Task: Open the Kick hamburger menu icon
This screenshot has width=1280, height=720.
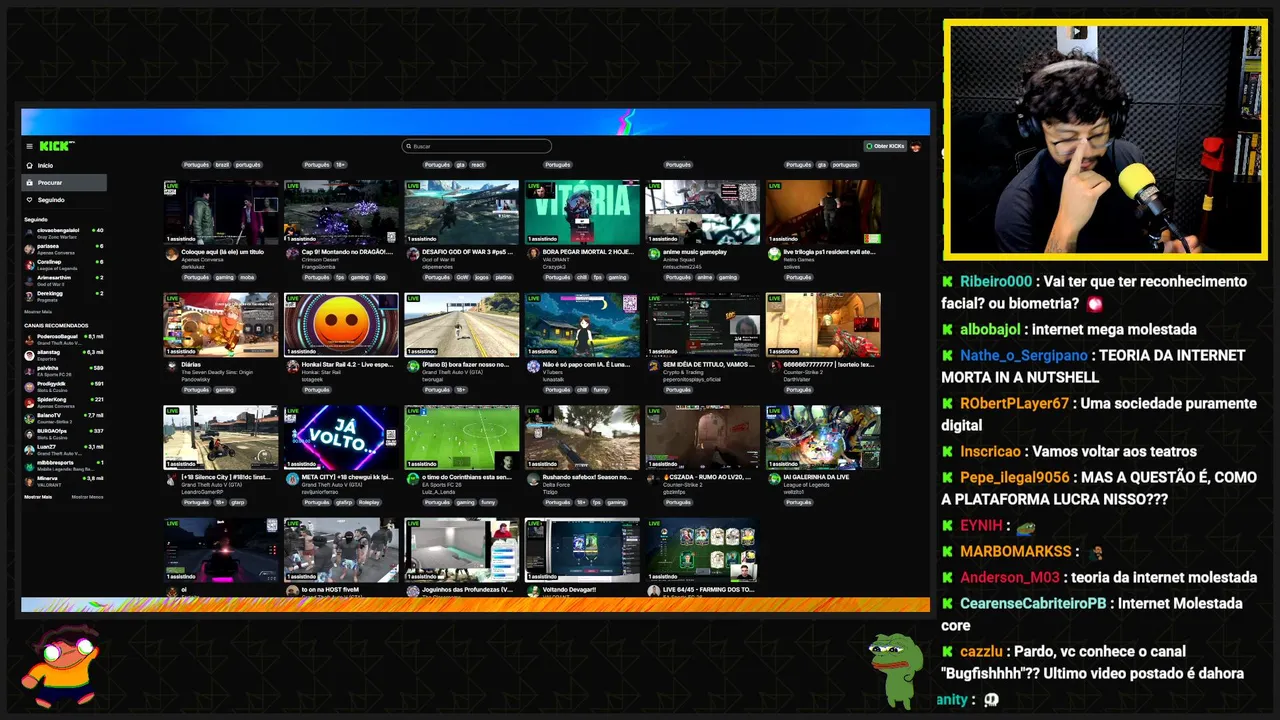Action: click(x=29, y=146)
